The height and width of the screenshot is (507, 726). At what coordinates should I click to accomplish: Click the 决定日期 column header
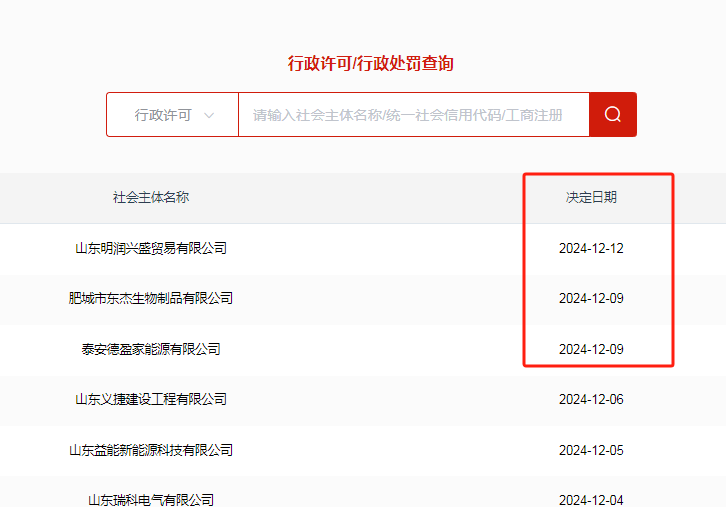[x=591, y=197]
